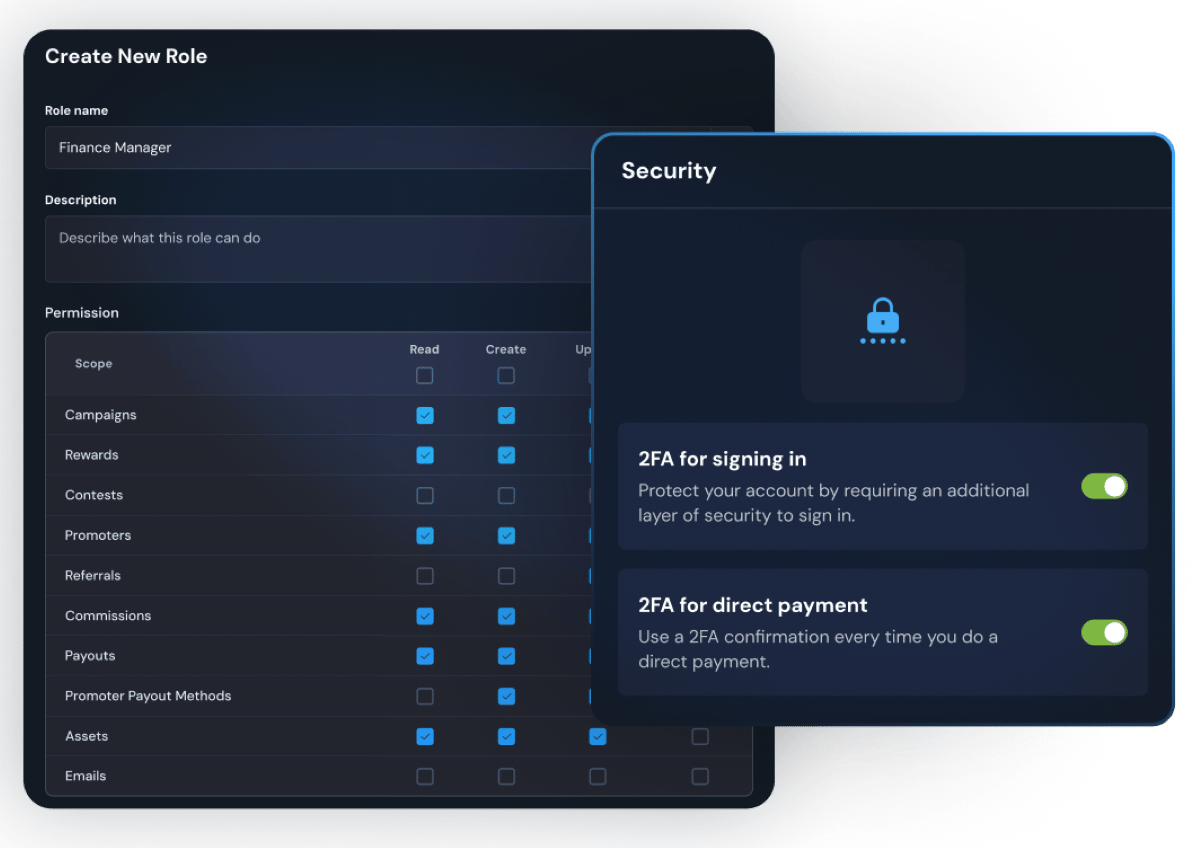This screenshot has height=848, width=1190.
Task: Click the Permission section label
Action: [82, 313]
